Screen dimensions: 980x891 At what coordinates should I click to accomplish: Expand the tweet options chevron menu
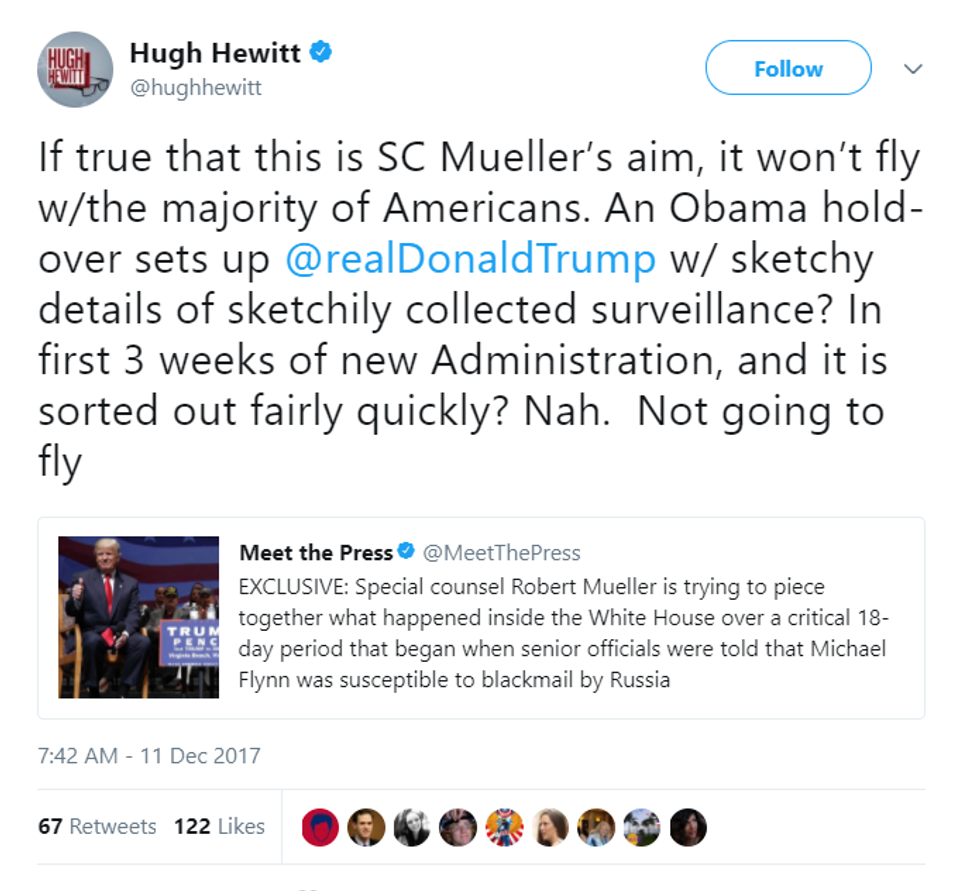pyautogui.click(x=913, y=69)
